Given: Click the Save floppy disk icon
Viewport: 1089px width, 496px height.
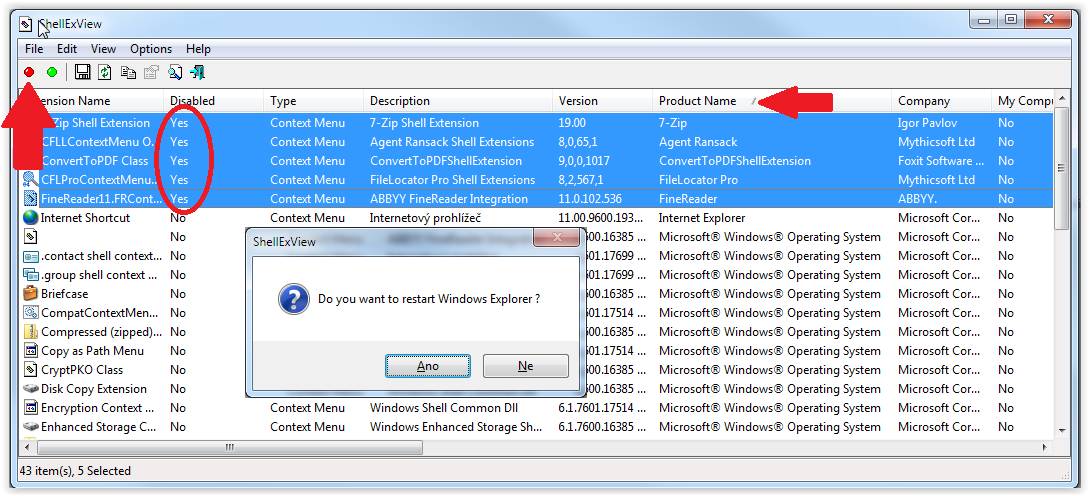Looking at the screenshot, I should pyautogui.click(x=83, y=72).
